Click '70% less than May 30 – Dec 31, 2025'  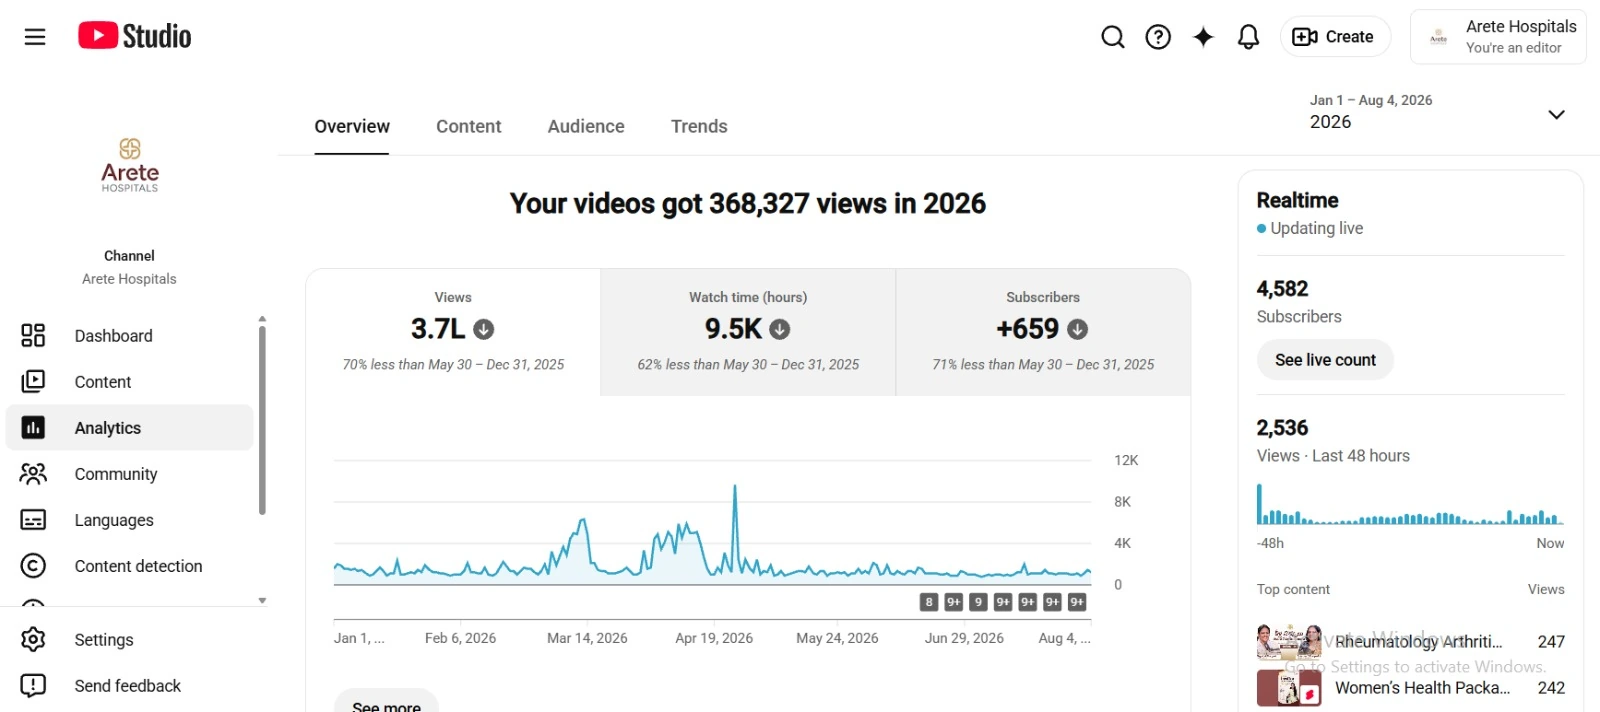click(453, 365)
